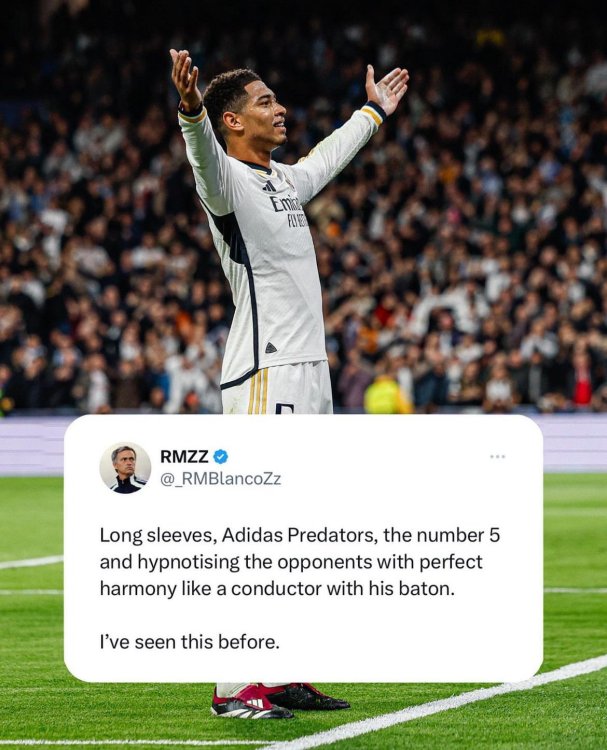Click the yellow-vested steward in background

pyautogui.click(x=387, y=394)
